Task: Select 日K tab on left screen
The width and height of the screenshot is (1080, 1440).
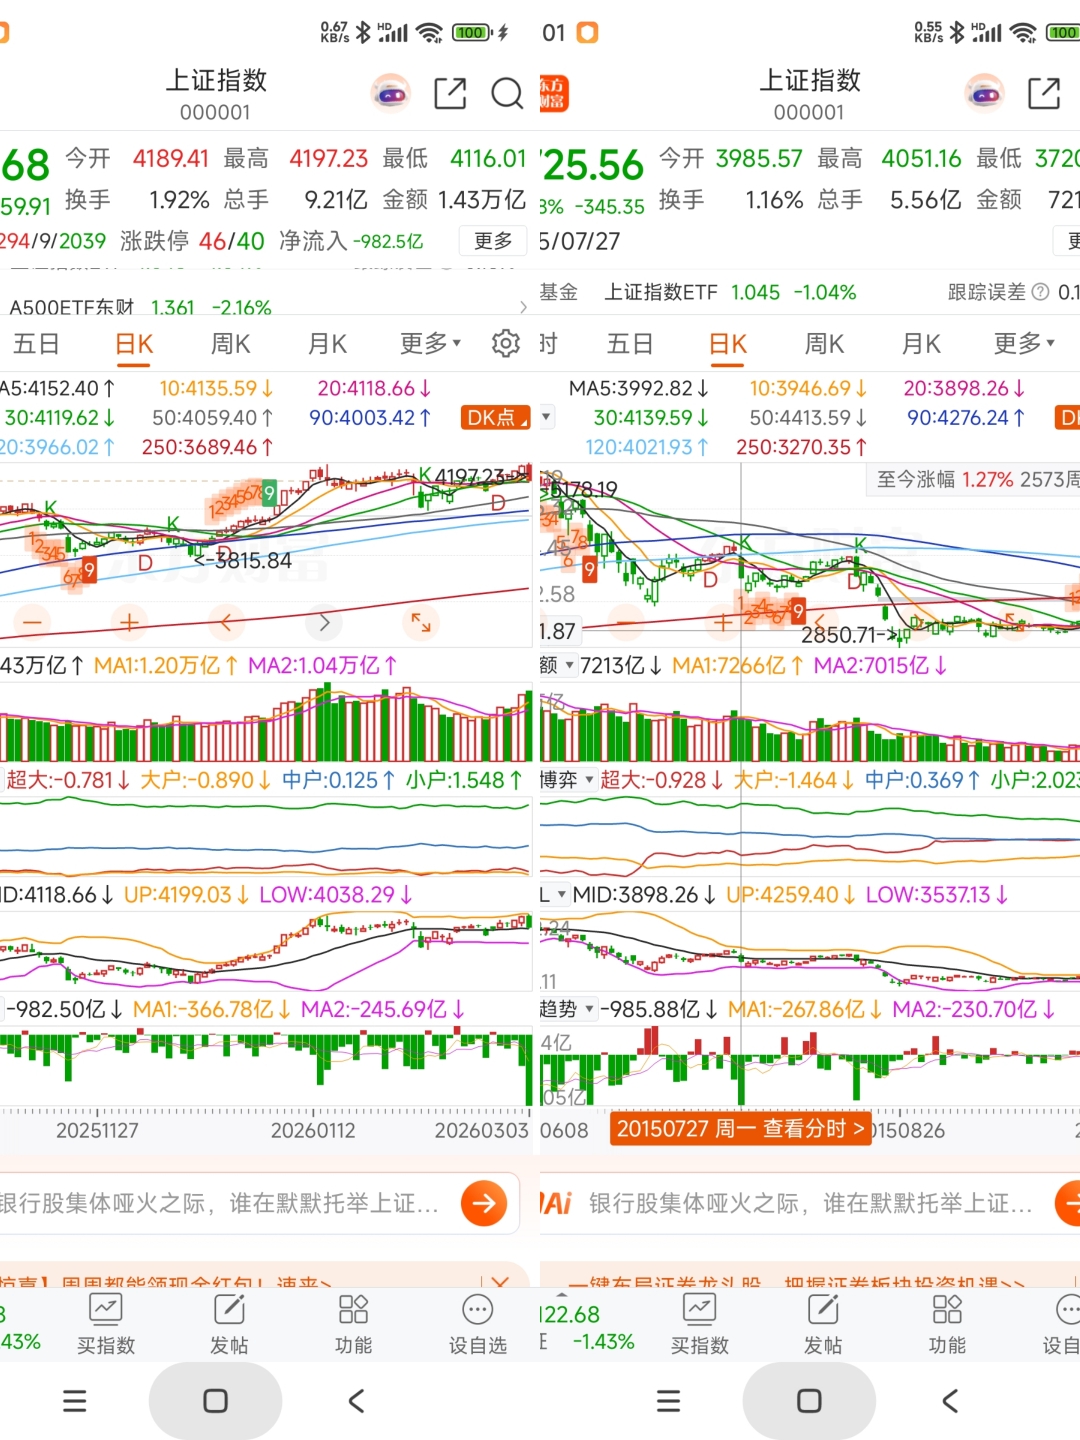Action: tap(134, 343)
